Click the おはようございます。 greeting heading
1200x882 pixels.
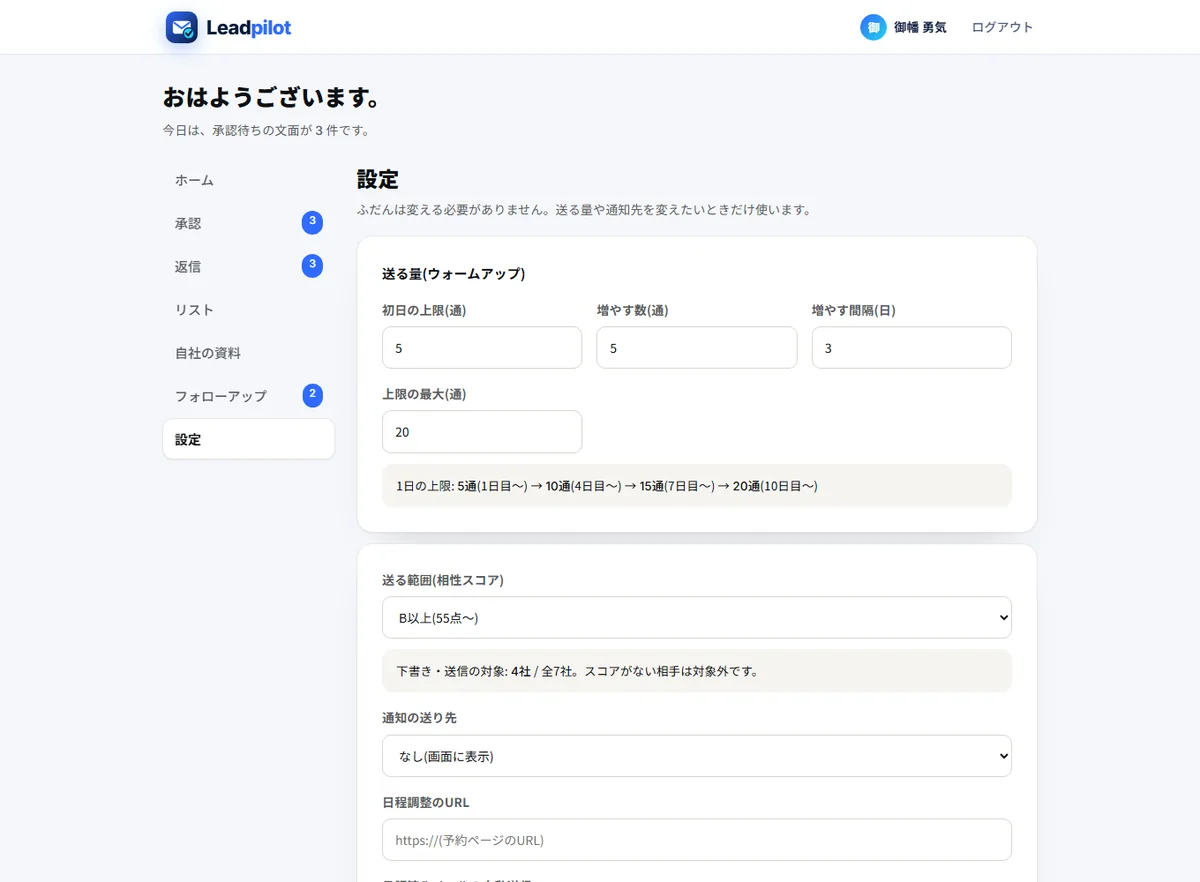click(x=273, y=98)
